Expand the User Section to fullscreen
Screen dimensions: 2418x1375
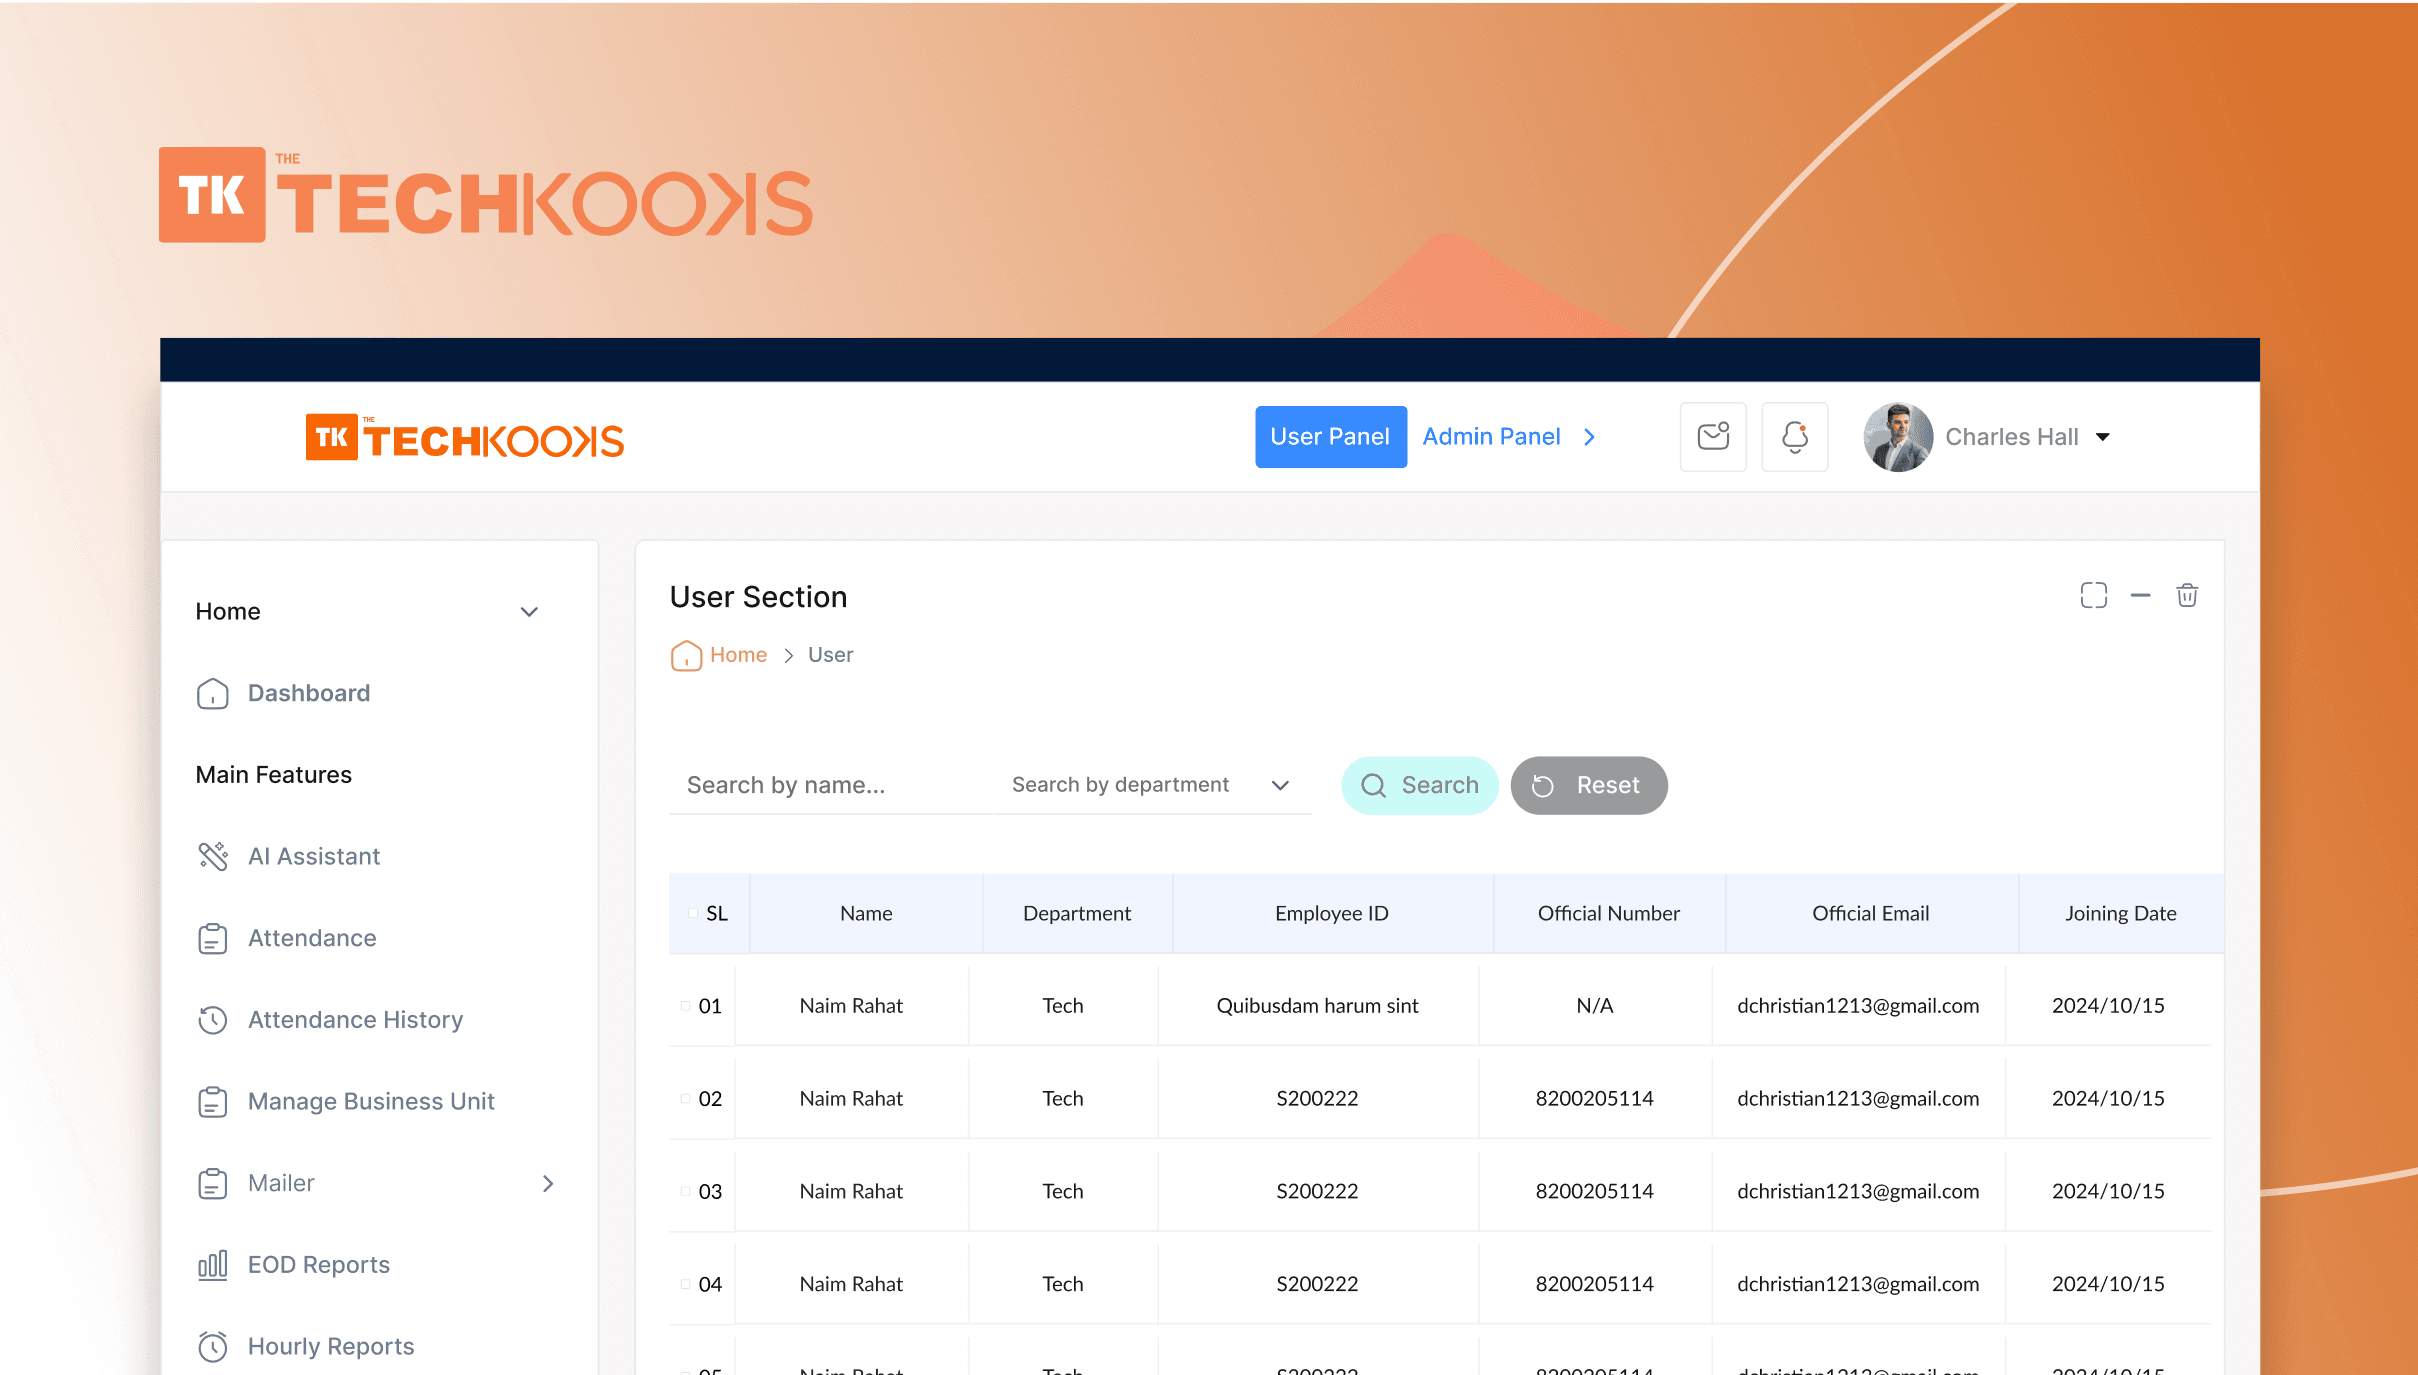2094,595
